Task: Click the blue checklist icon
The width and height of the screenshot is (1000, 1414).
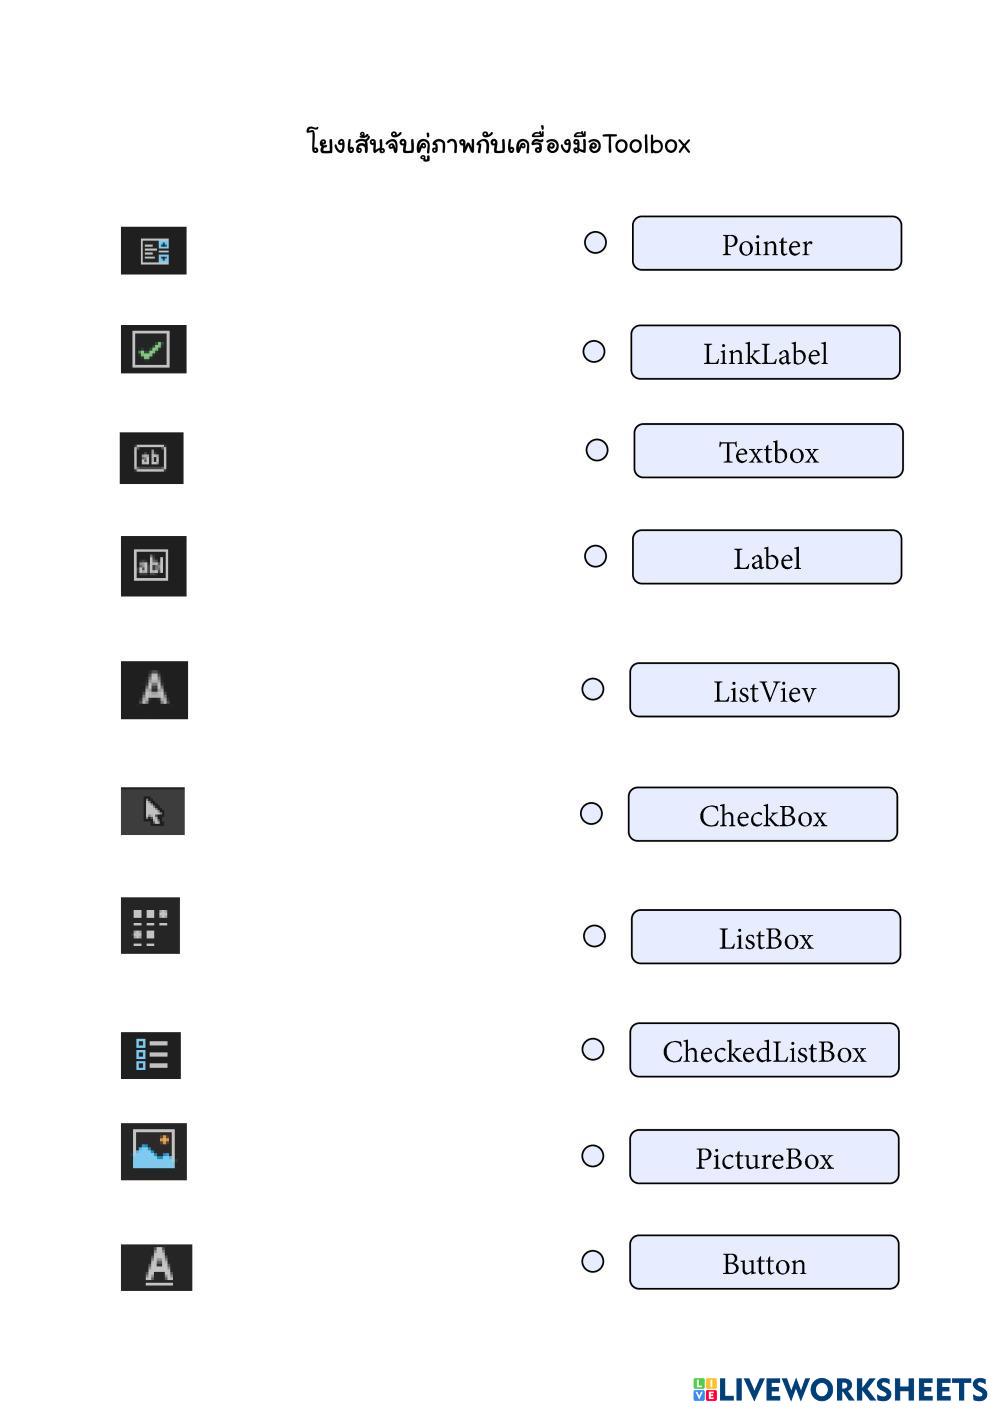Action: 151,1055
